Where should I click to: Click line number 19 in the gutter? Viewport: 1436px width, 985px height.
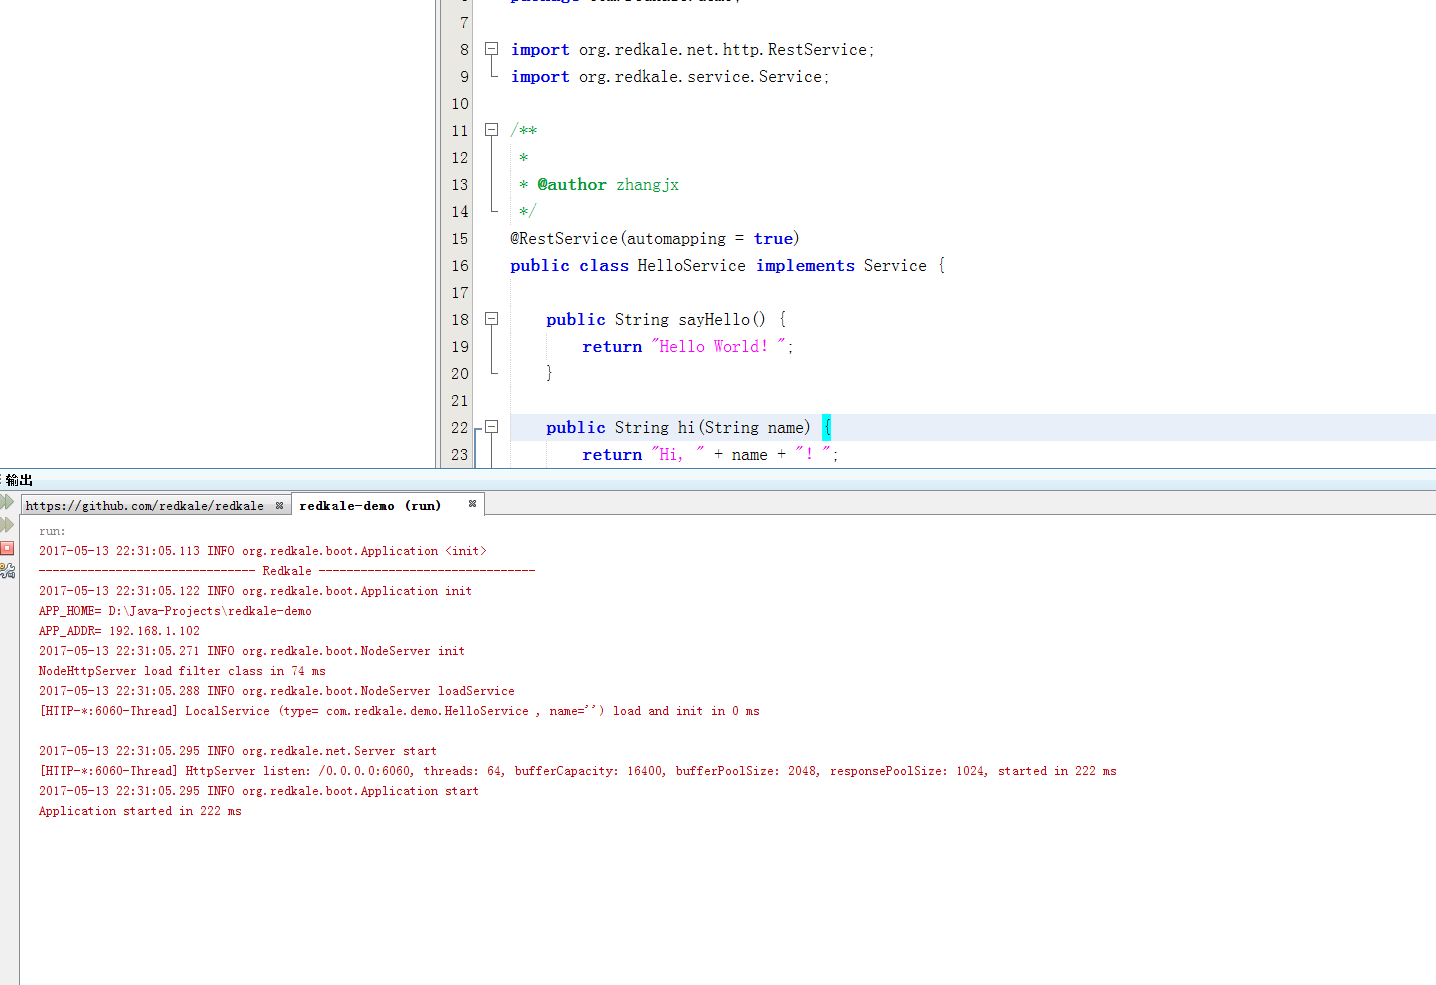[459, 347]
